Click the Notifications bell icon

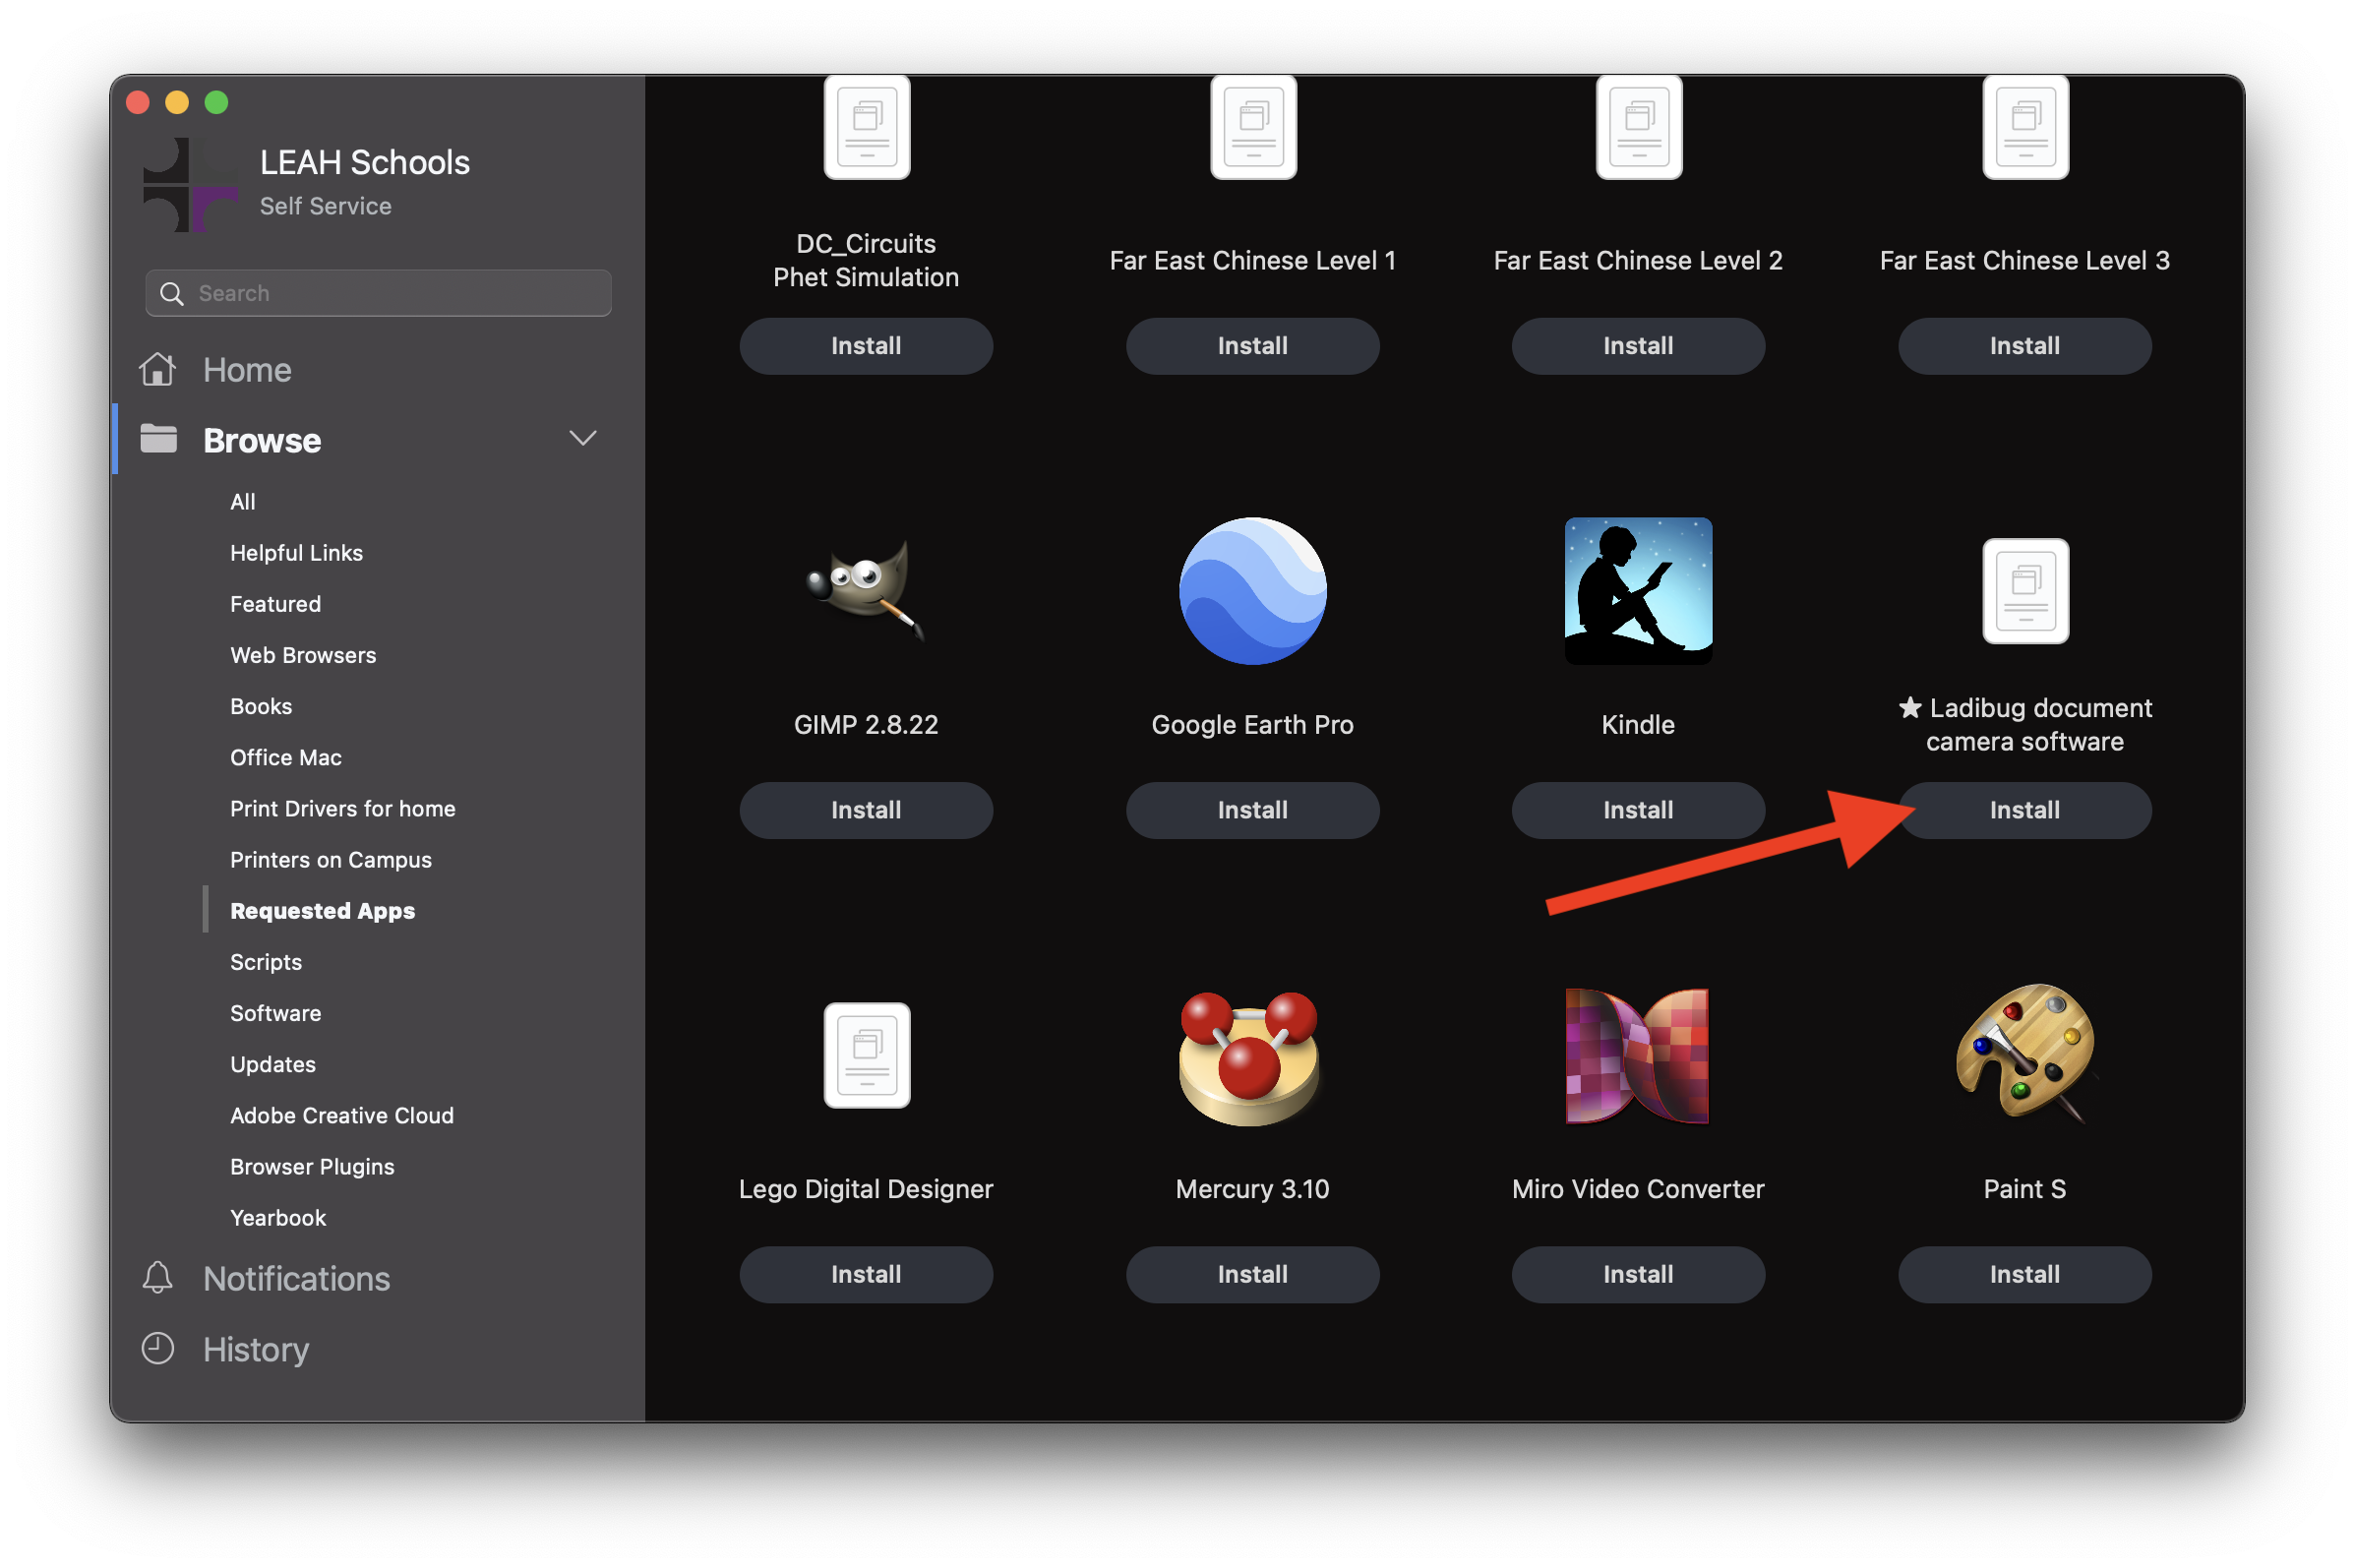pos(157,1278)
